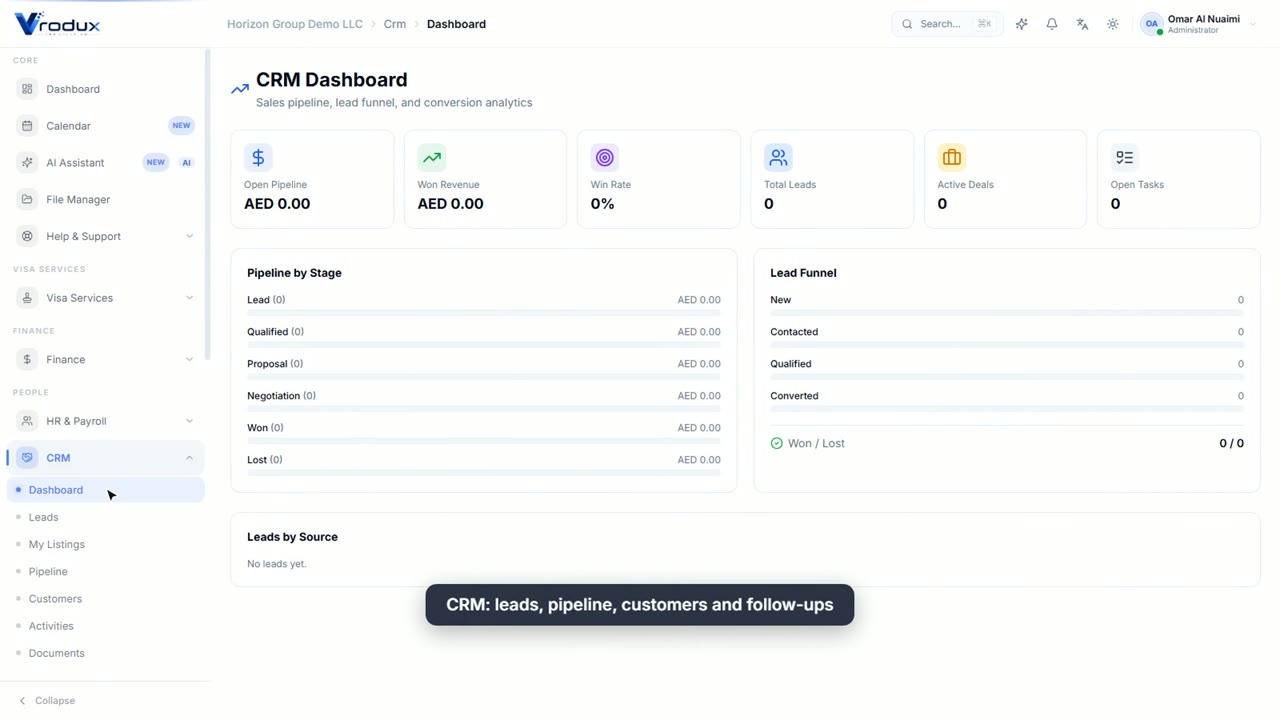Click the checklist icon on Open Tasks card

point(1125,157)
